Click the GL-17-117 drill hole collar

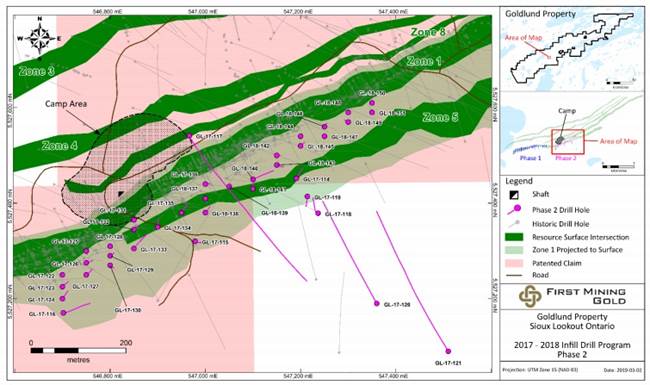tap(190, 136)
